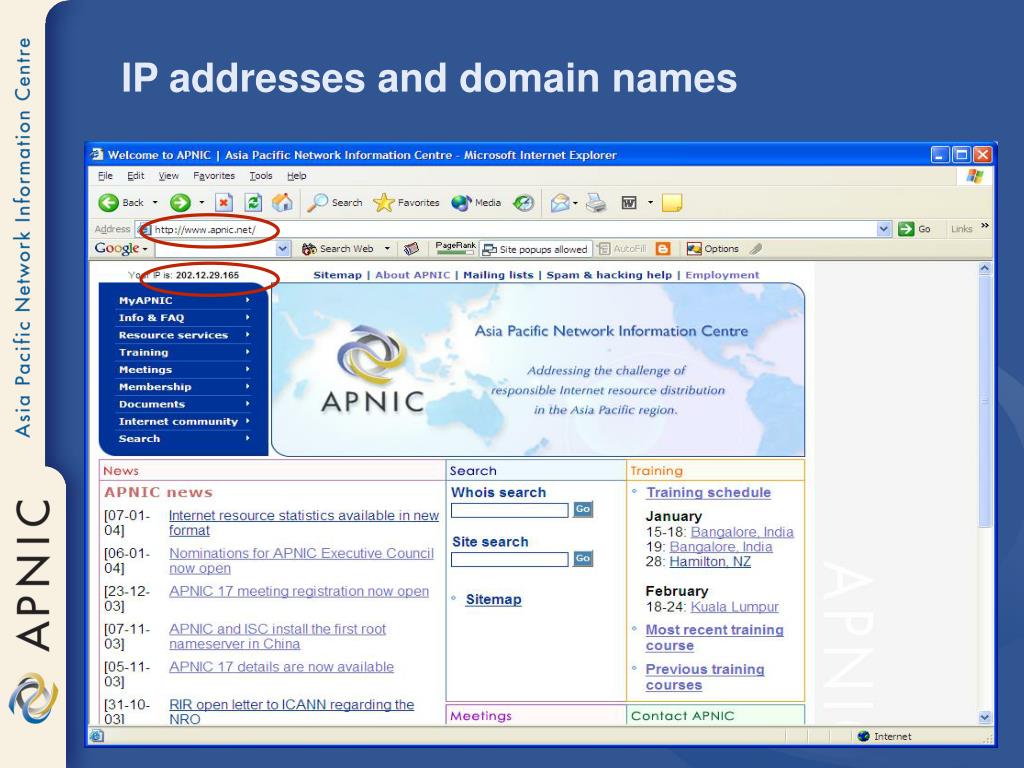Screen dimensions: 1024x768
Task: Click Go next to Site search
Action: click(583, 558)
